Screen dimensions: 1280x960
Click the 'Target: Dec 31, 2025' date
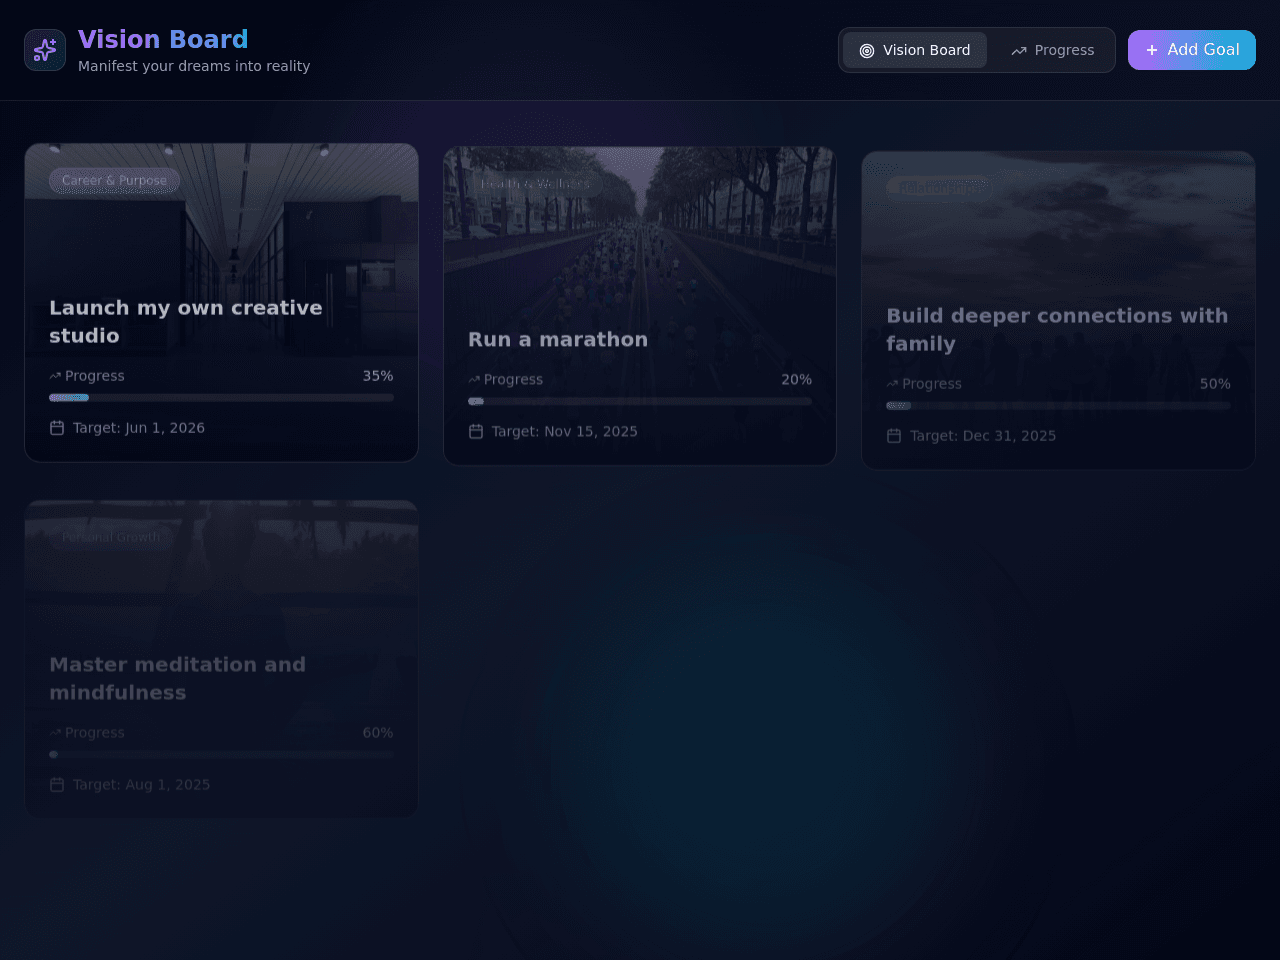coord(983,436)
